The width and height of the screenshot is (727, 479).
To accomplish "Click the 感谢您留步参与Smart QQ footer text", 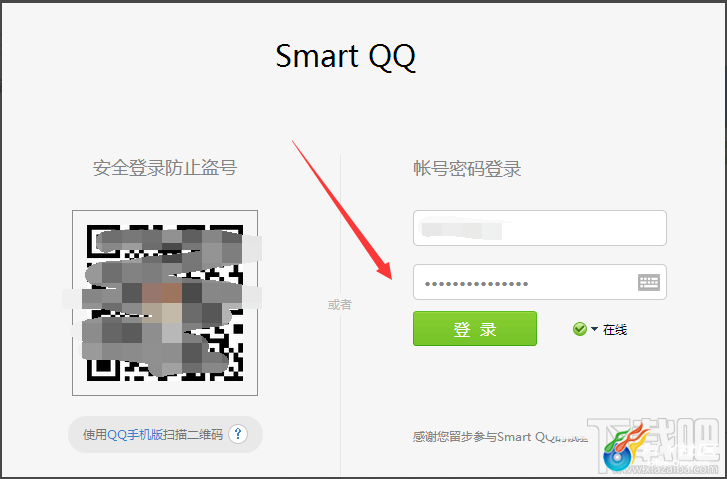I will coord(500,437).
